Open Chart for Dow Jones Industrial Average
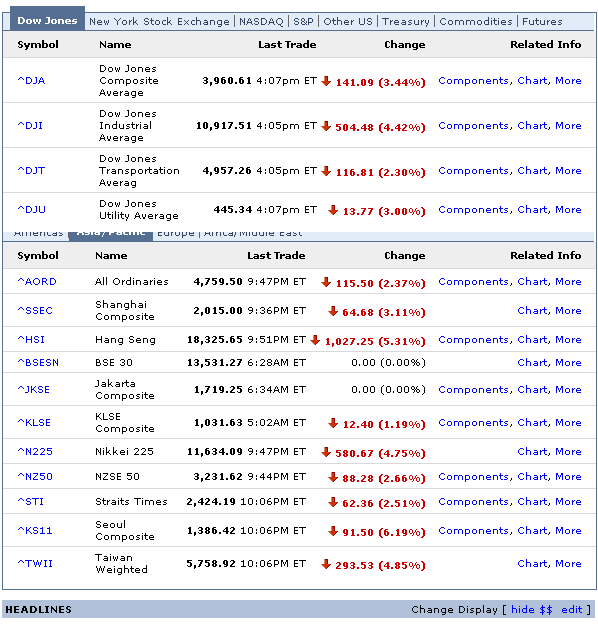Viewport: 598px width, 624px height. click(x=533, y=126)
